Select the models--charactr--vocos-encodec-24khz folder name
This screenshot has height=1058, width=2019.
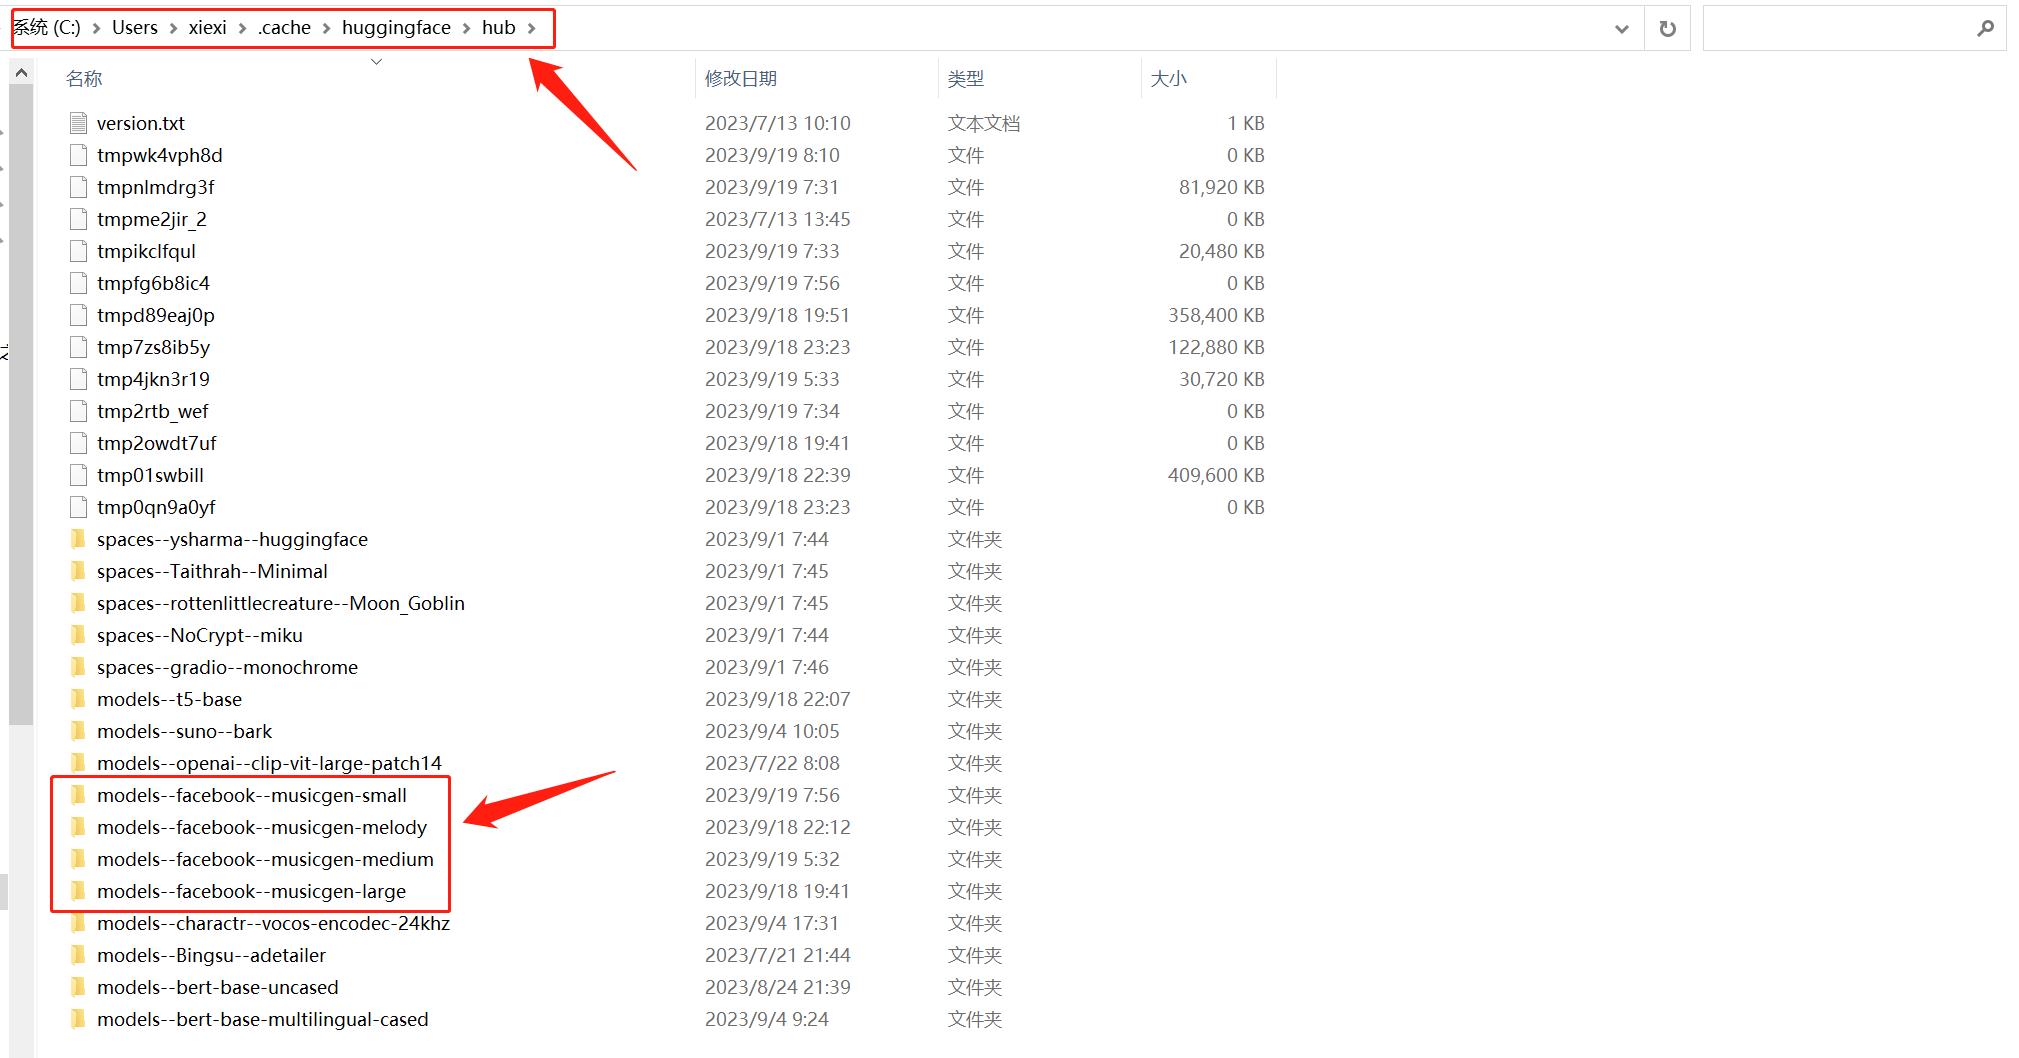point(273,923)
